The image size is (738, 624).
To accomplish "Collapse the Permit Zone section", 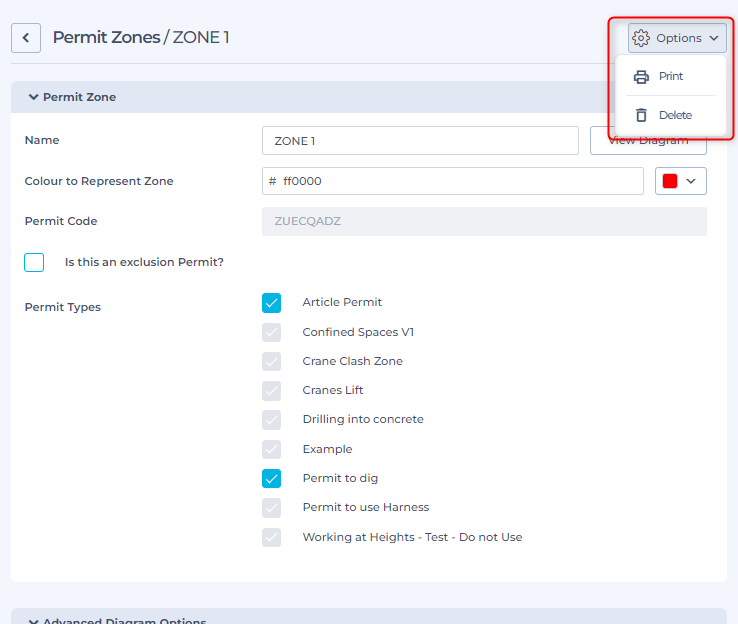I will 34,97.
